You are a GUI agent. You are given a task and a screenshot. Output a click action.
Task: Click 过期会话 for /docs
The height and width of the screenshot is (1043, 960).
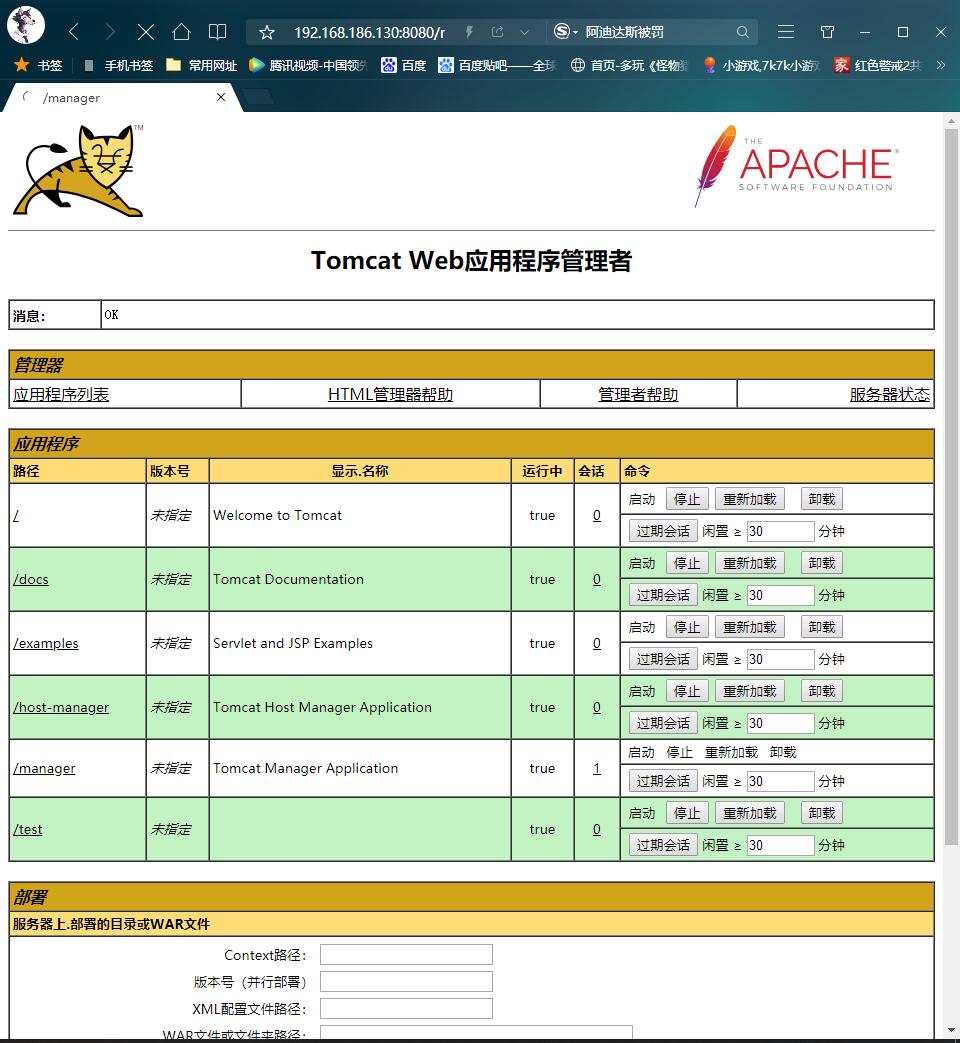click(663, 595)
